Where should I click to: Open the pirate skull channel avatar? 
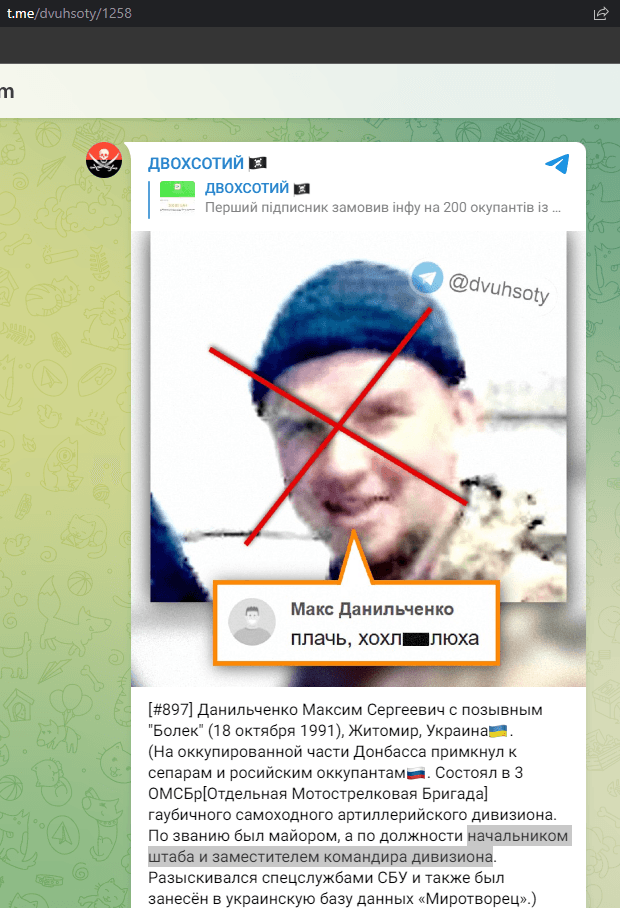click(x=104, y=160)
